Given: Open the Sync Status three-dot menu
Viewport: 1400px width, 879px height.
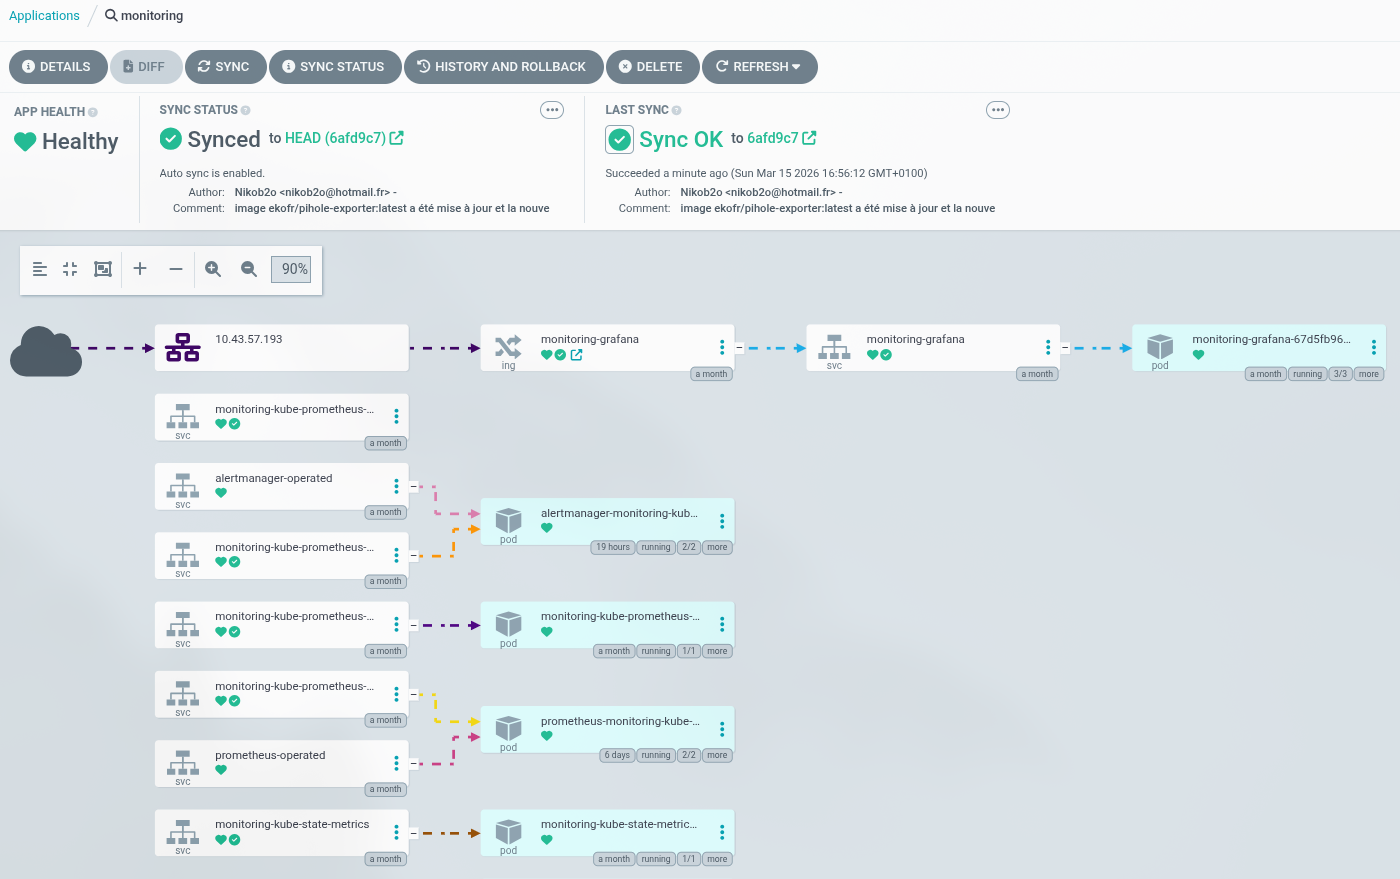Looking at the screenshot, I should coord(552,110).
